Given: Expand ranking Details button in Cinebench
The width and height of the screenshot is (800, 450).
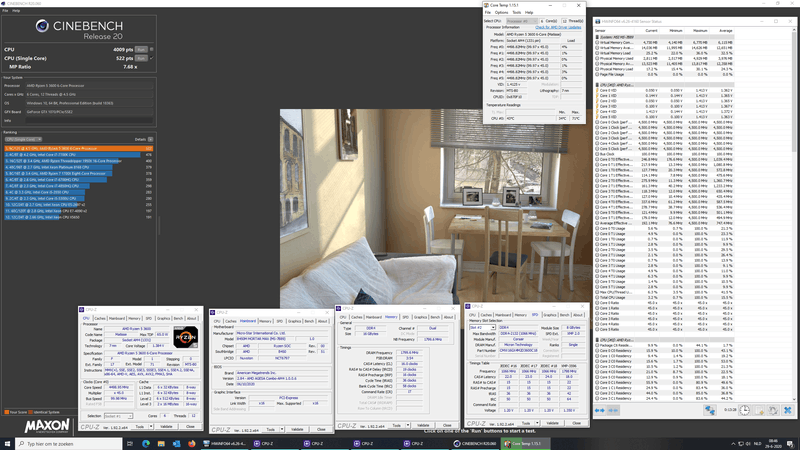Looking at the screenshot, I should click(x=151, y=139).
